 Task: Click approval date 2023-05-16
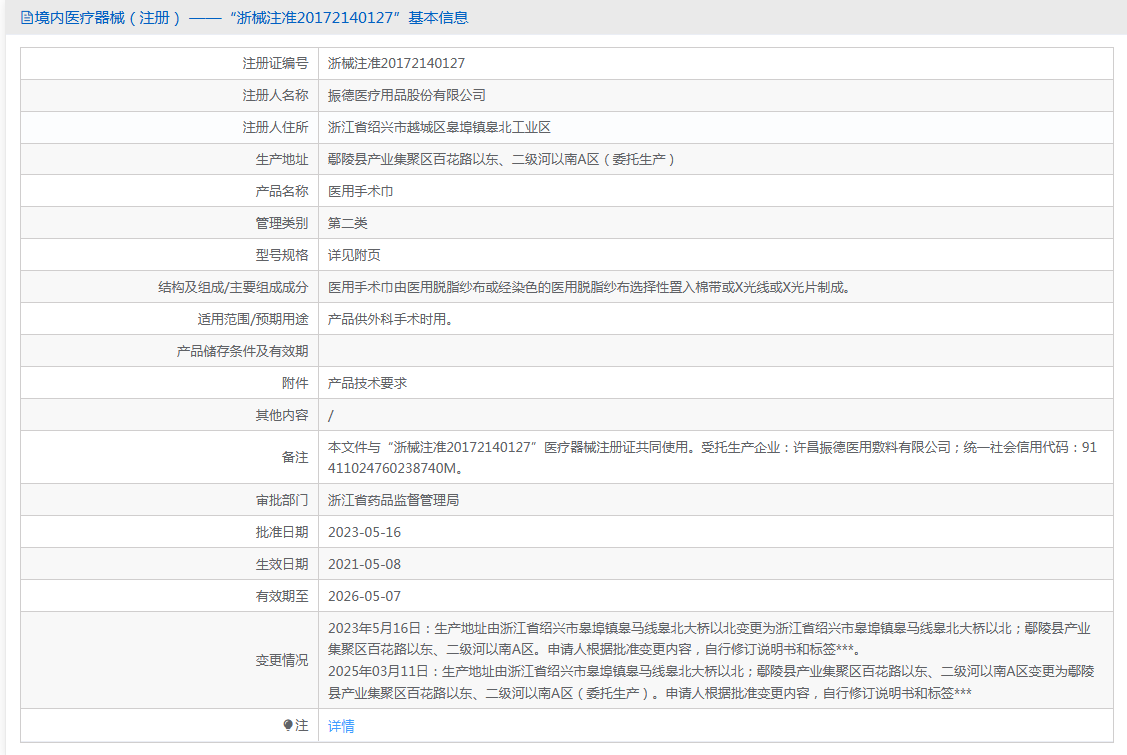(364, 533)
